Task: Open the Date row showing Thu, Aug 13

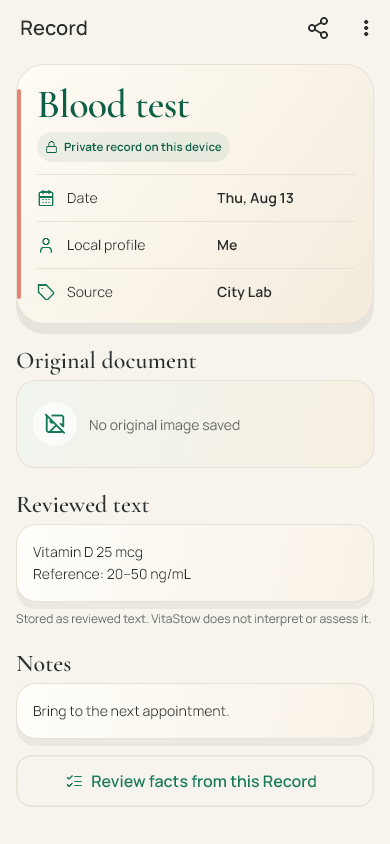Action: [196, 198]
